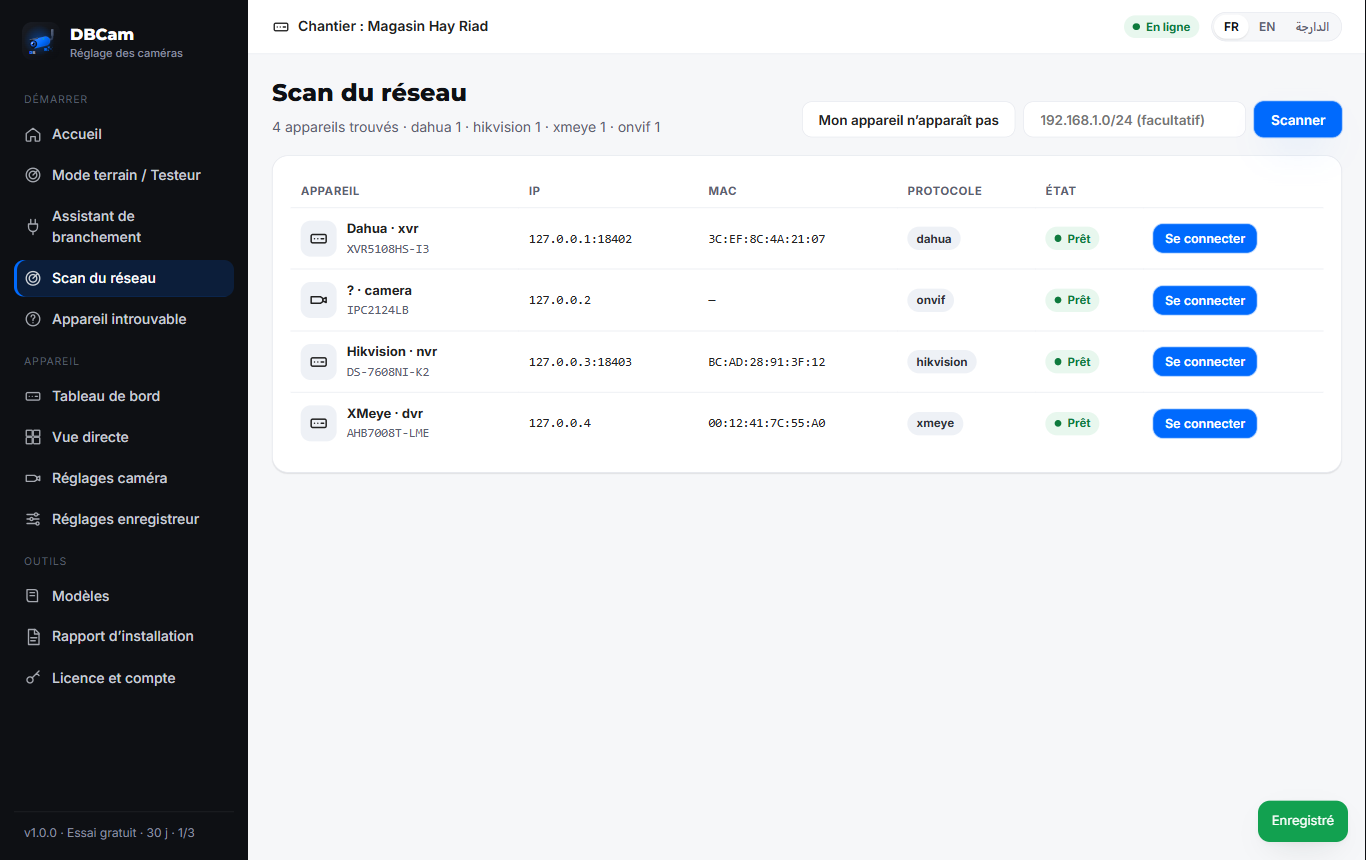1366x860 pixels.
Task: Click the En ligne status badge
Action: pos(1161,27)
